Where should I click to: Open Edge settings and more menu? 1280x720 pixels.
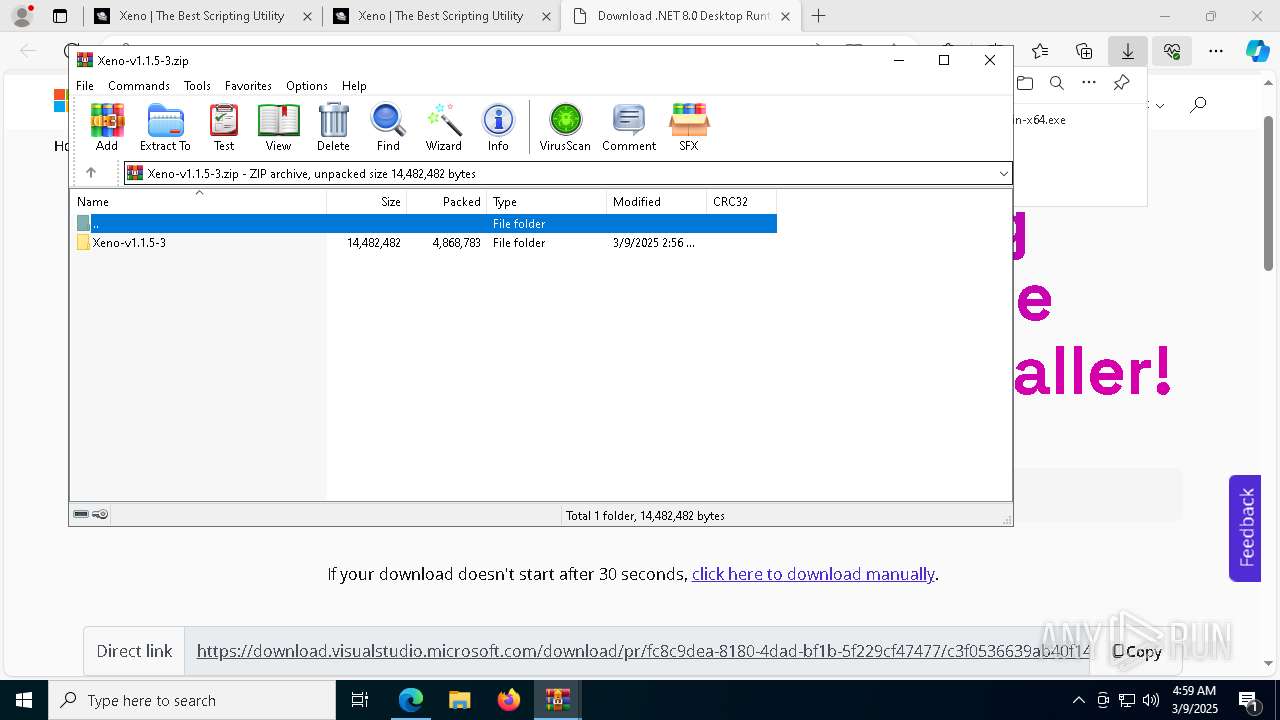point(1216,51)
